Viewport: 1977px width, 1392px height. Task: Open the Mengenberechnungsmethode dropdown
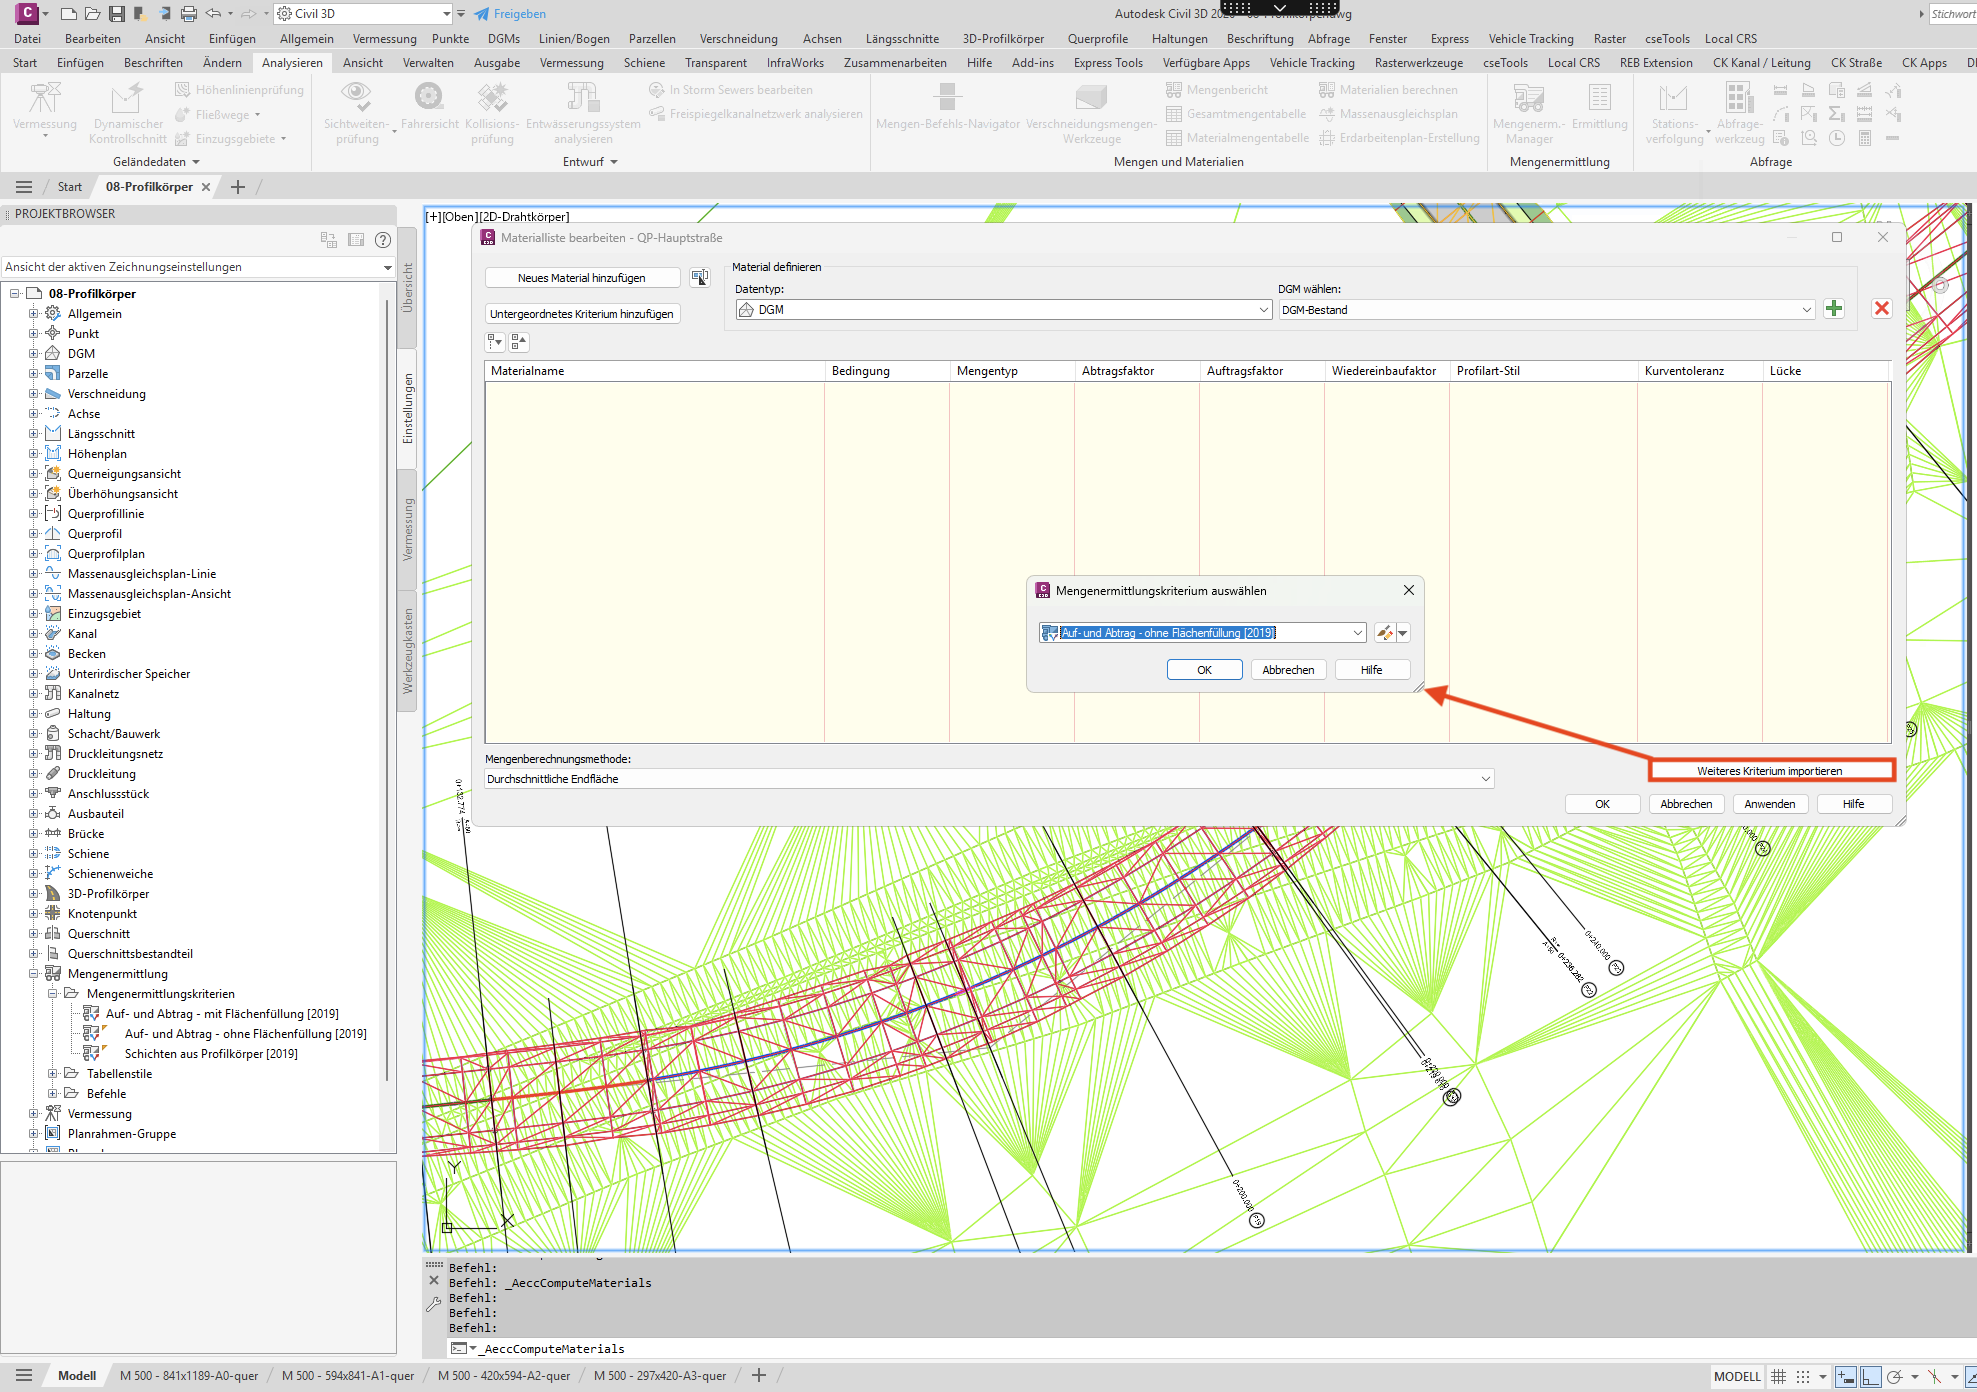tap(989, 779)
